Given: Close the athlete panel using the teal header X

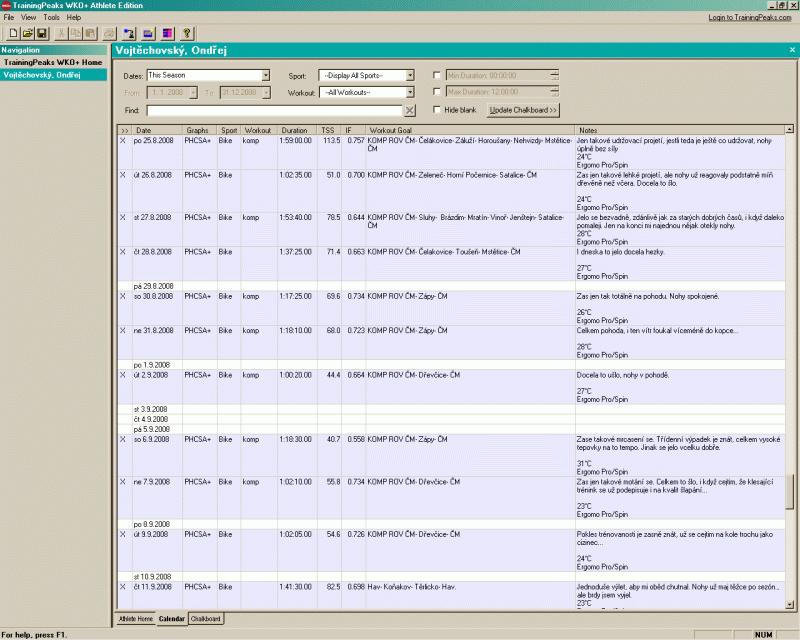Looking at the screenshot, I should point(792,50).
